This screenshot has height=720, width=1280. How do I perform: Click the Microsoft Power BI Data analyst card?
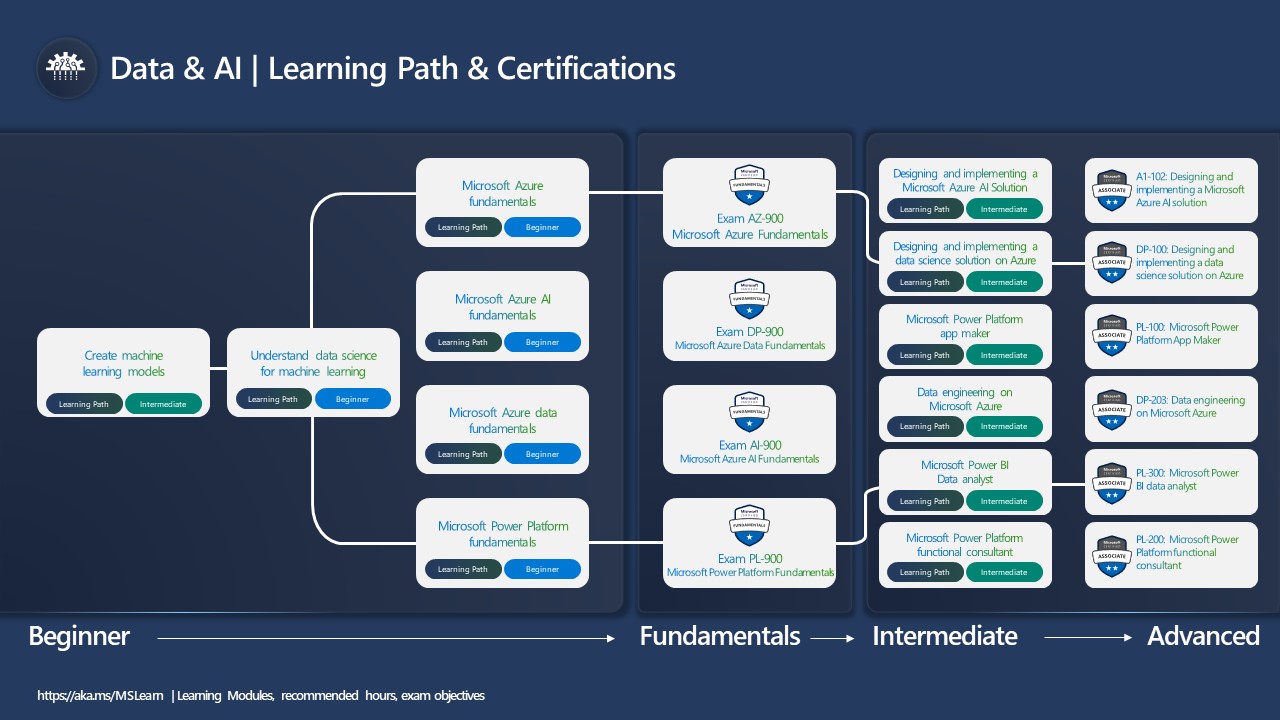[x=964, y=472]
